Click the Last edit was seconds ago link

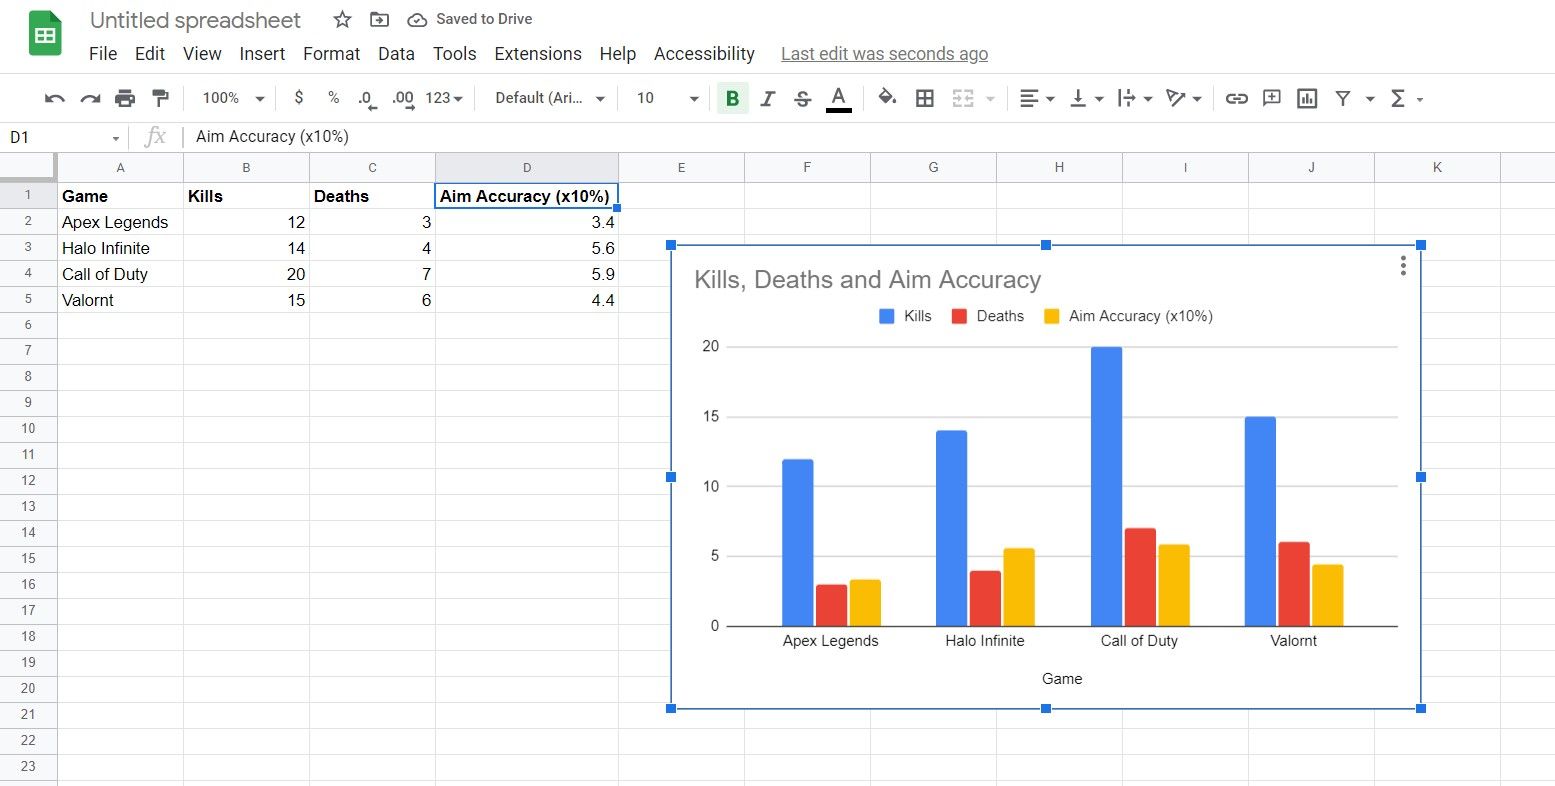[x=883, y=54]
